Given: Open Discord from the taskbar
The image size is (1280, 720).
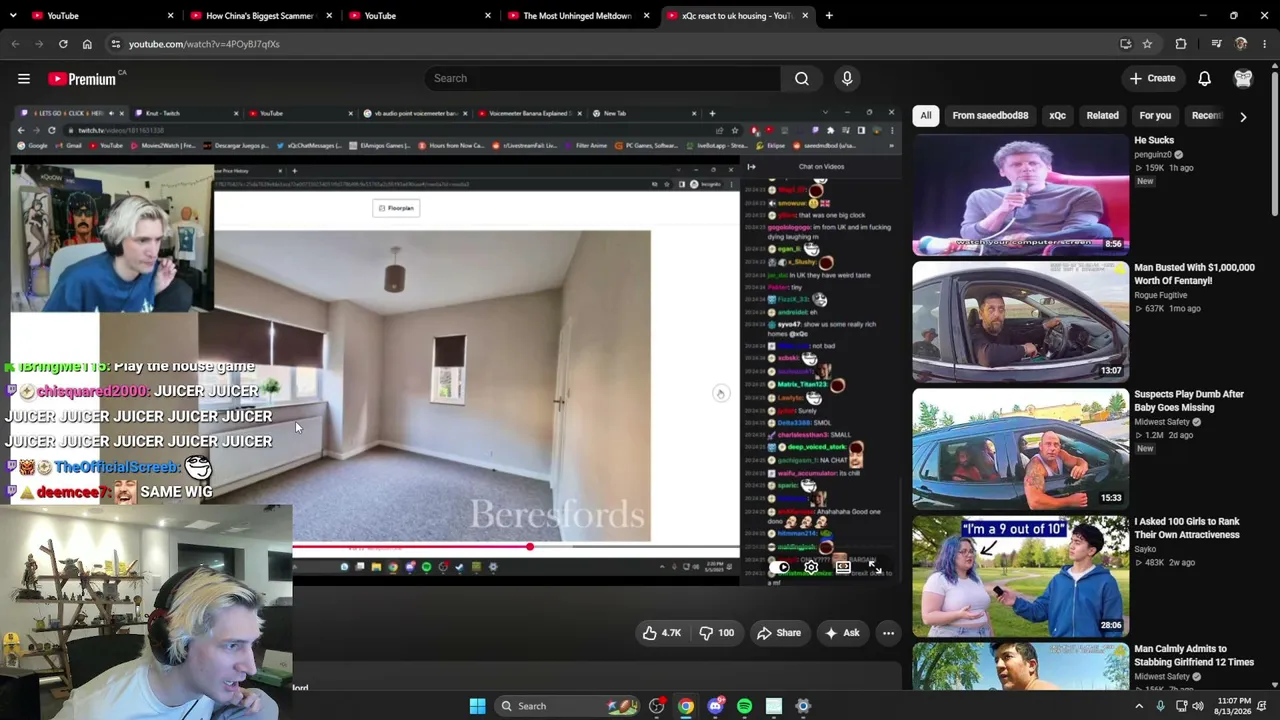Looking at the screenshot, I should coord(715,706).
